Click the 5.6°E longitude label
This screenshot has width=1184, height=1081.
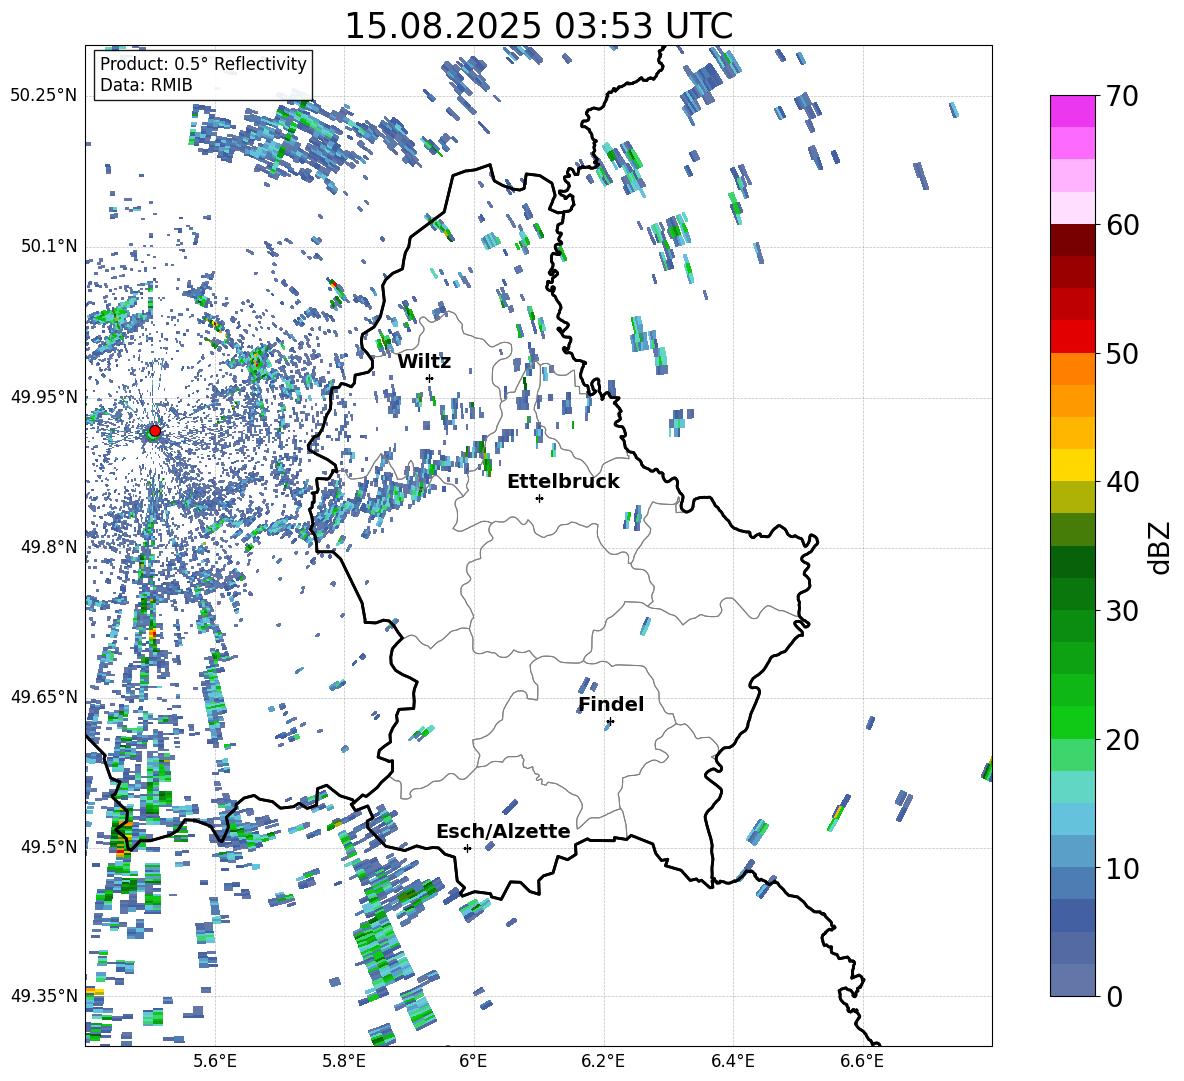(x=215, y=1061)
